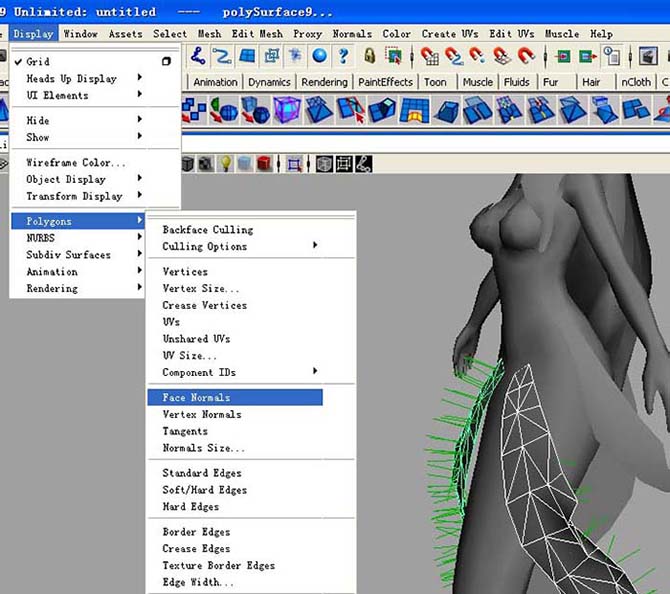The width and height of the screenshot is (670, 594).
Task: Switch to the Rendering shelf tab
Action: click(325, 82)
